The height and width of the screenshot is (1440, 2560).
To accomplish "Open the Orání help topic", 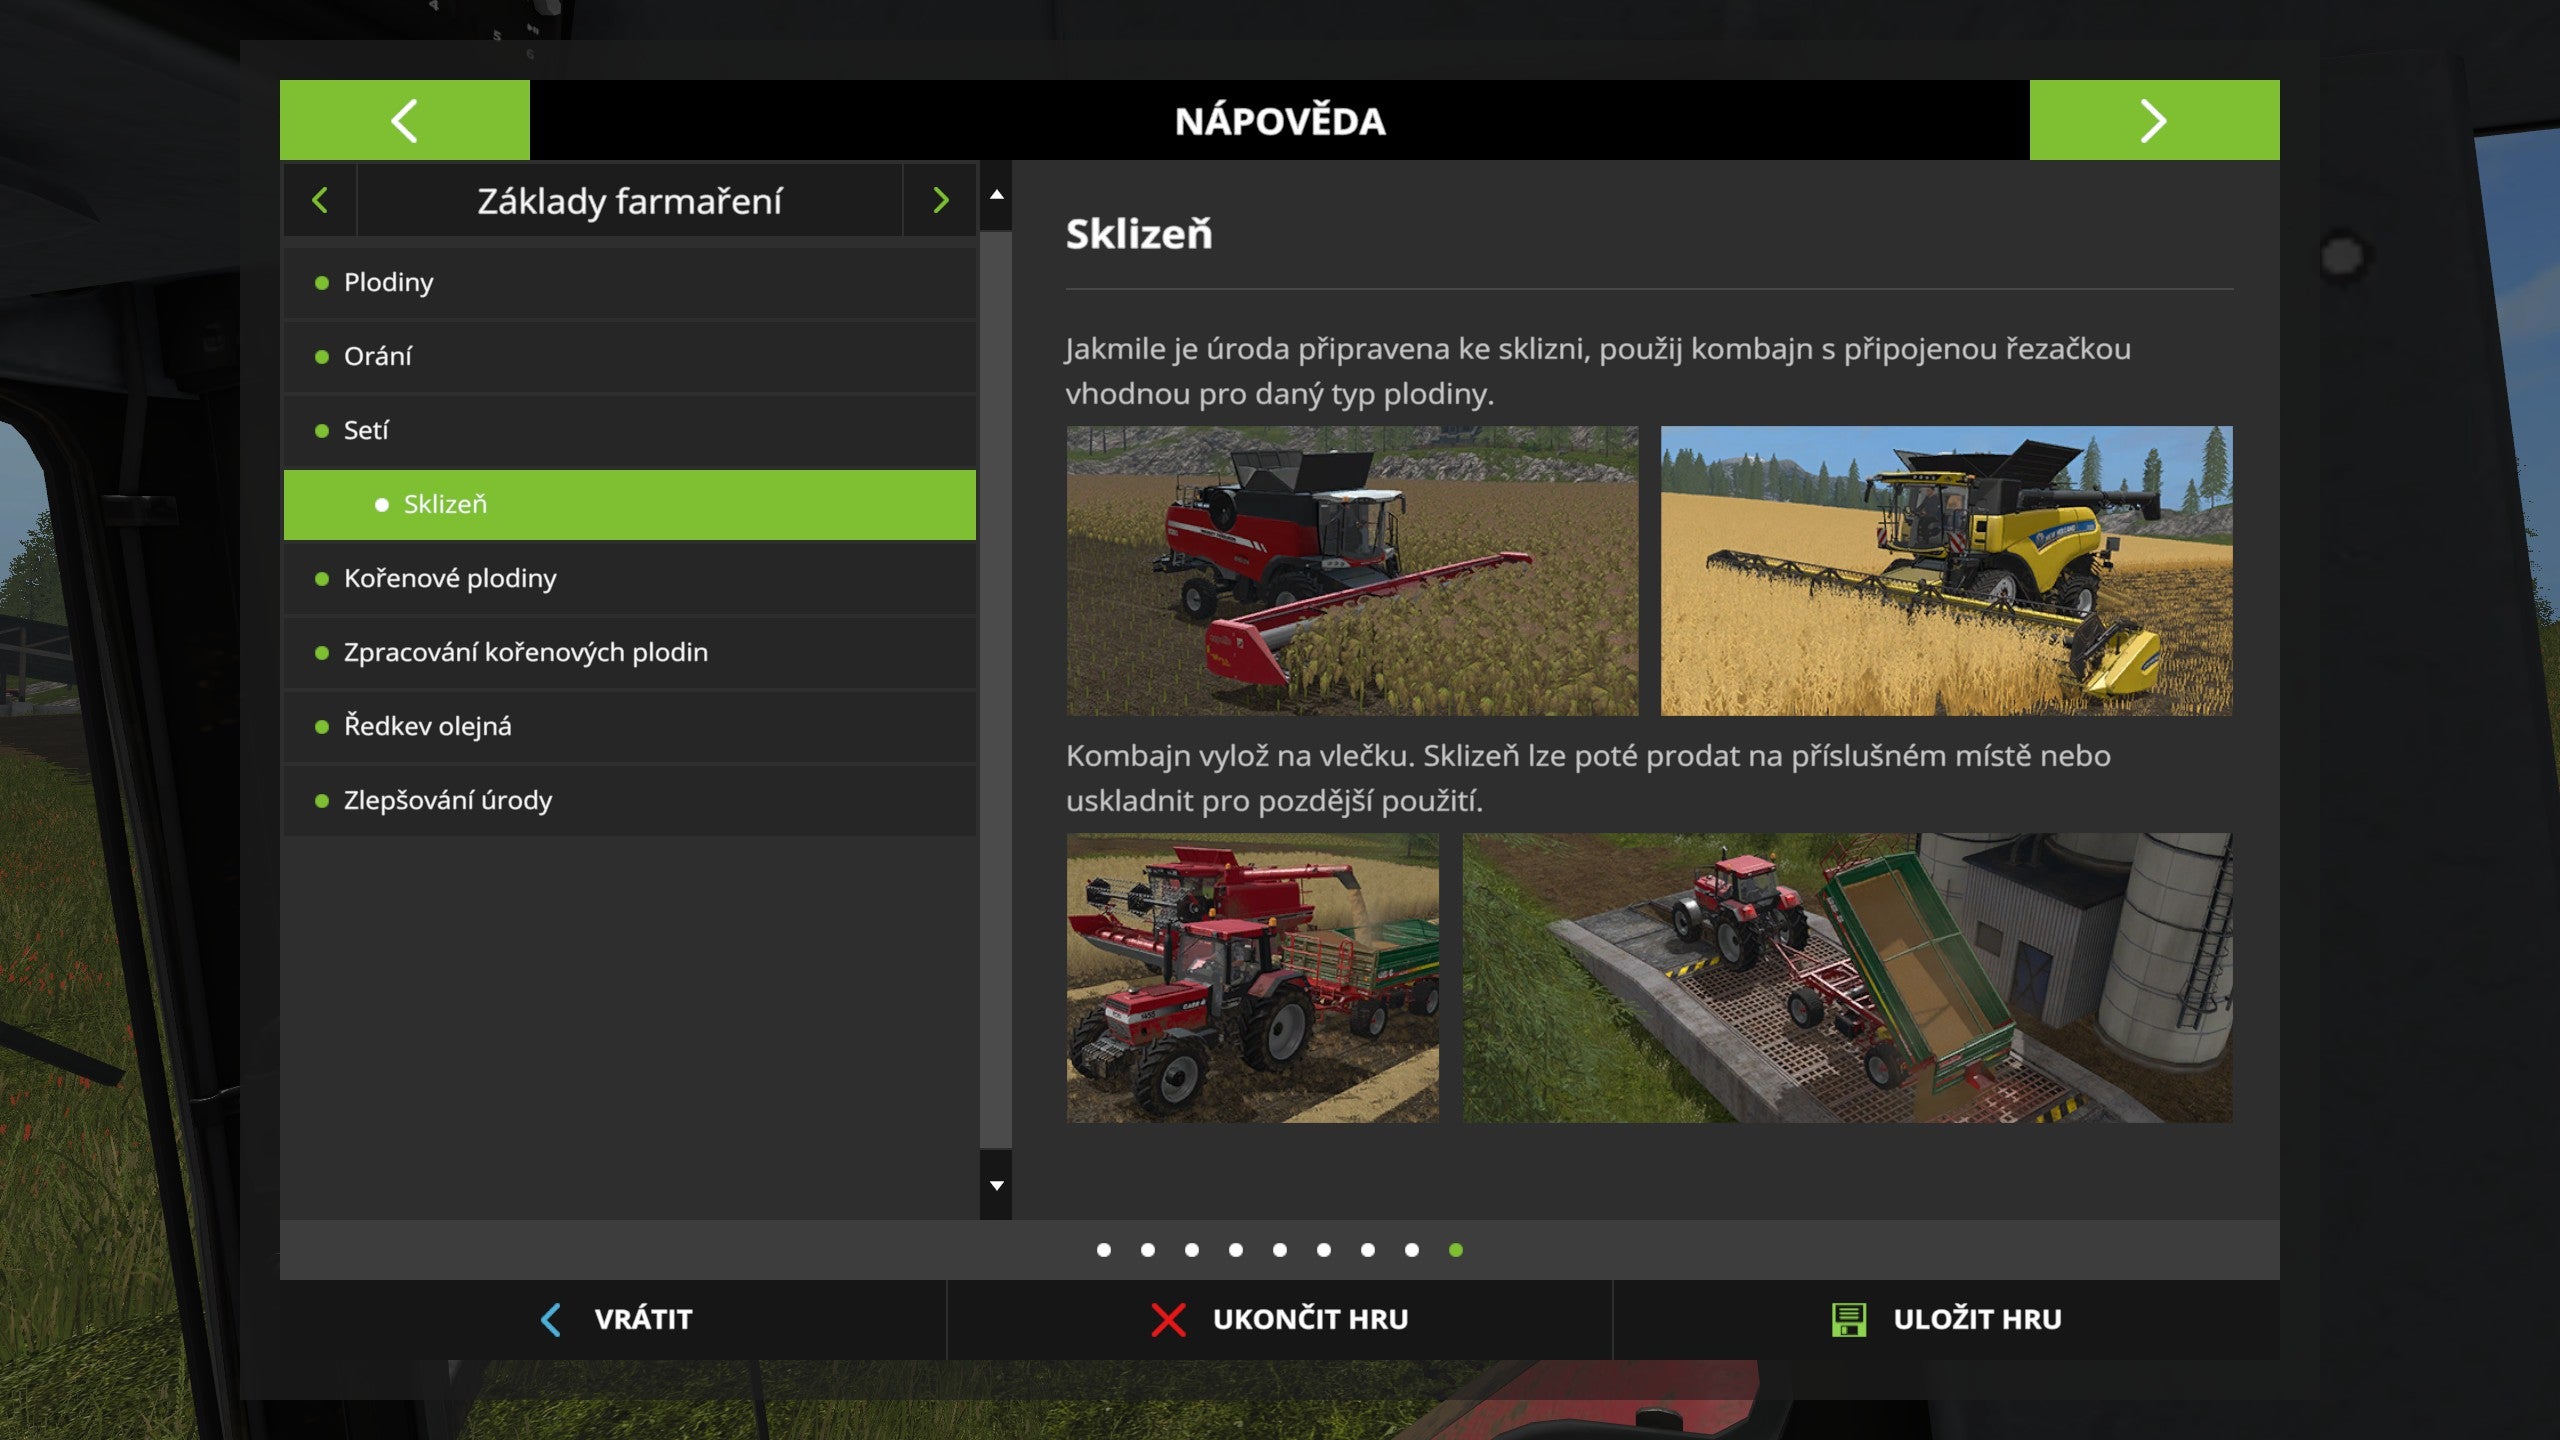I will point(630,356).
